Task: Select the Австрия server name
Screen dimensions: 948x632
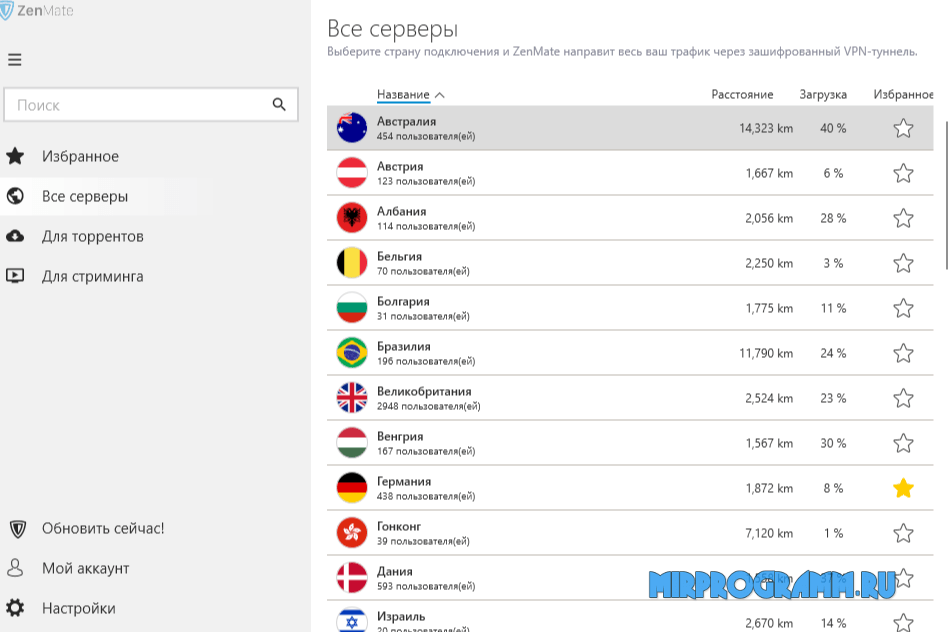Action: (400, 166)
